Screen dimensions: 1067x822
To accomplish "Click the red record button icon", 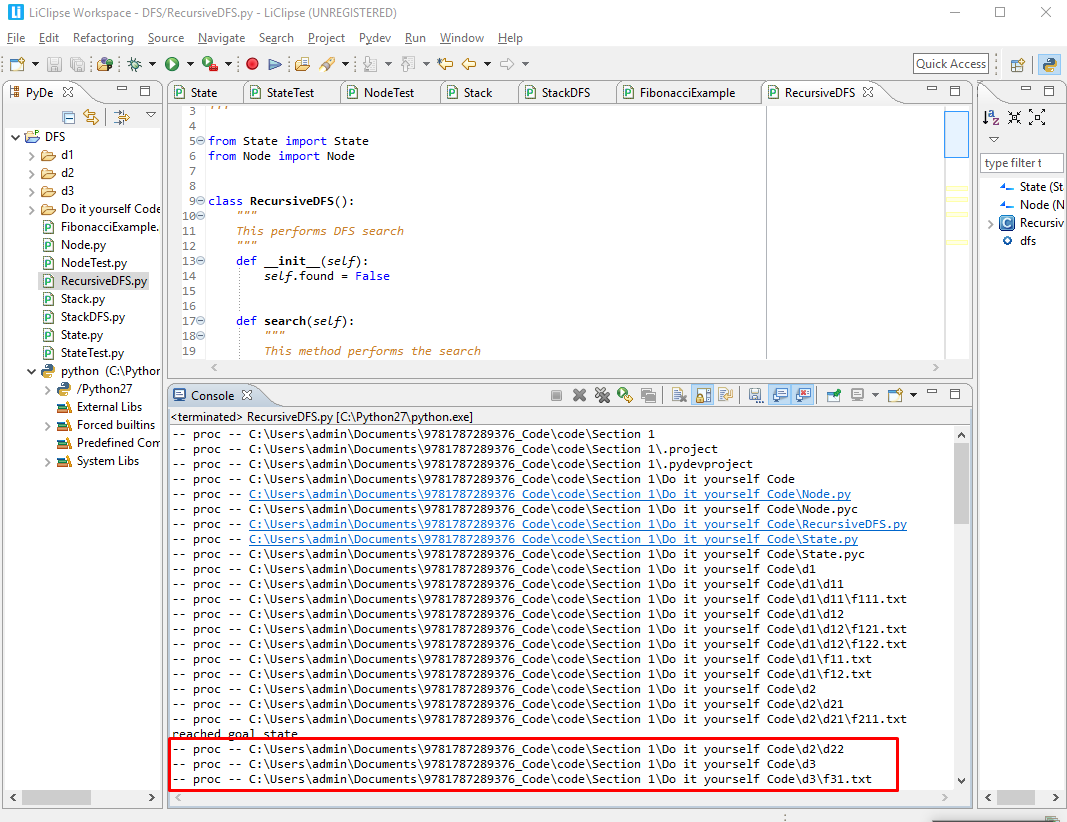I will [x=252, y=64].
